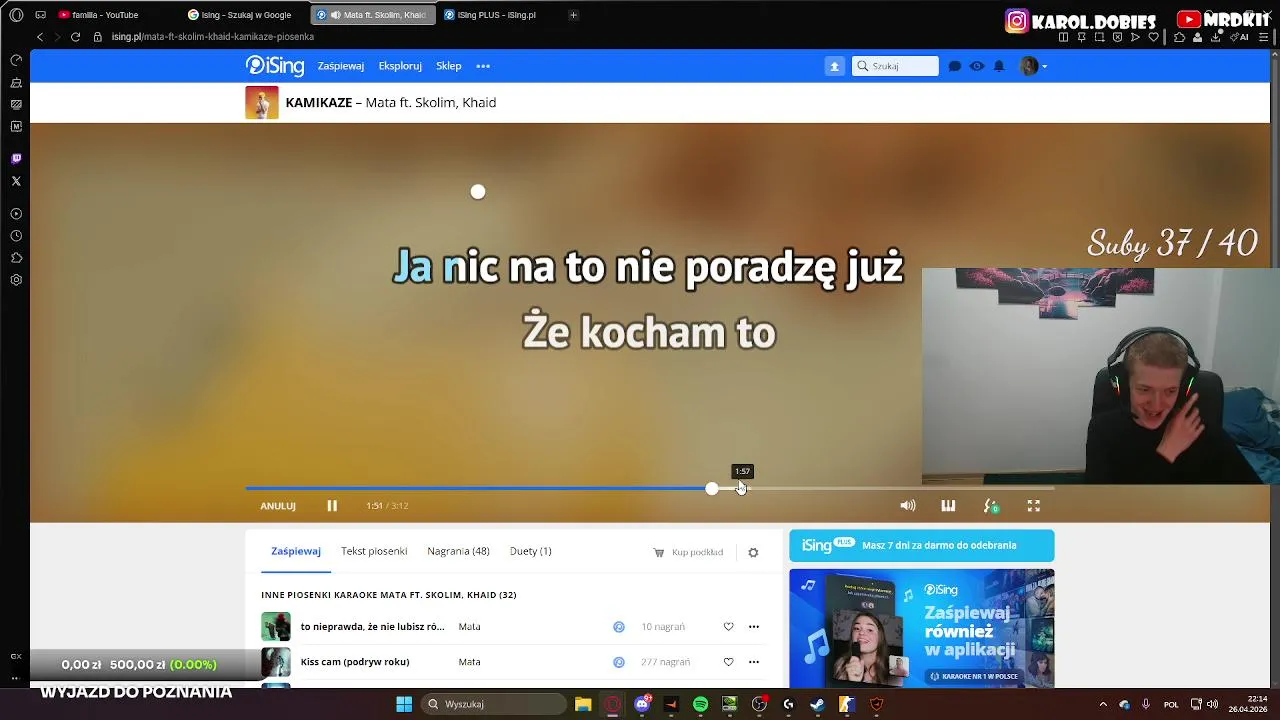Expand the user avatar dropdown
The height and width of the screenshot is (720, 1280).
coord(1033,66)
